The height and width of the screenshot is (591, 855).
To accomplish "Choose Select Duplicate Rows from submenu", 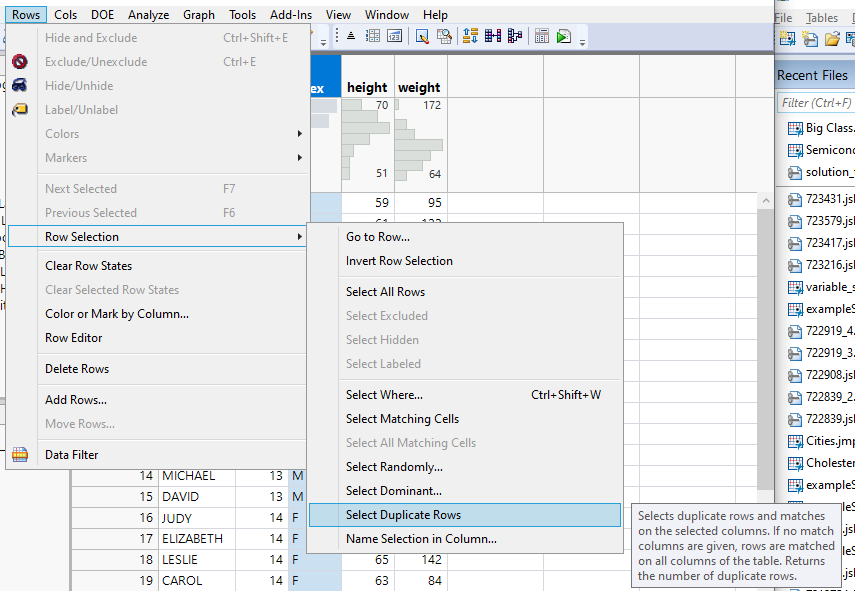I will [403, 515].
